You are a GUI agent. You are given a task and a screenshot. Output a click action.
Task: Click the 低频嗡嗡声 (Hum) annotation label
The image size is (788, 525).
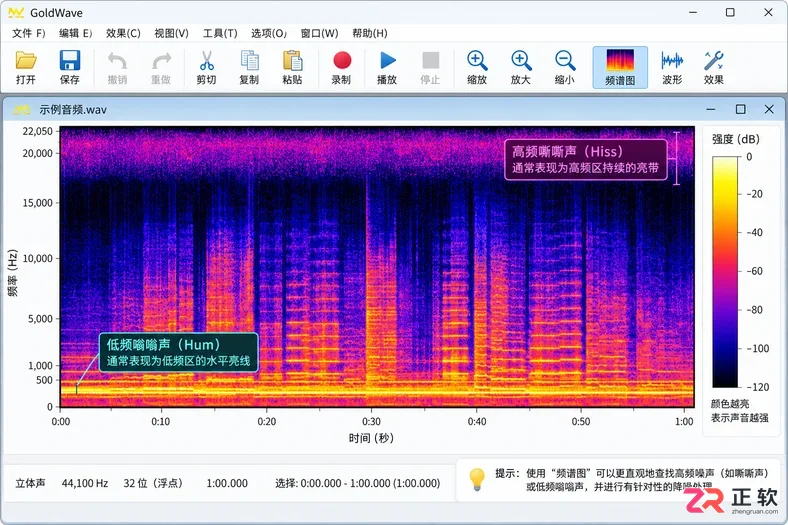[178, 352]
